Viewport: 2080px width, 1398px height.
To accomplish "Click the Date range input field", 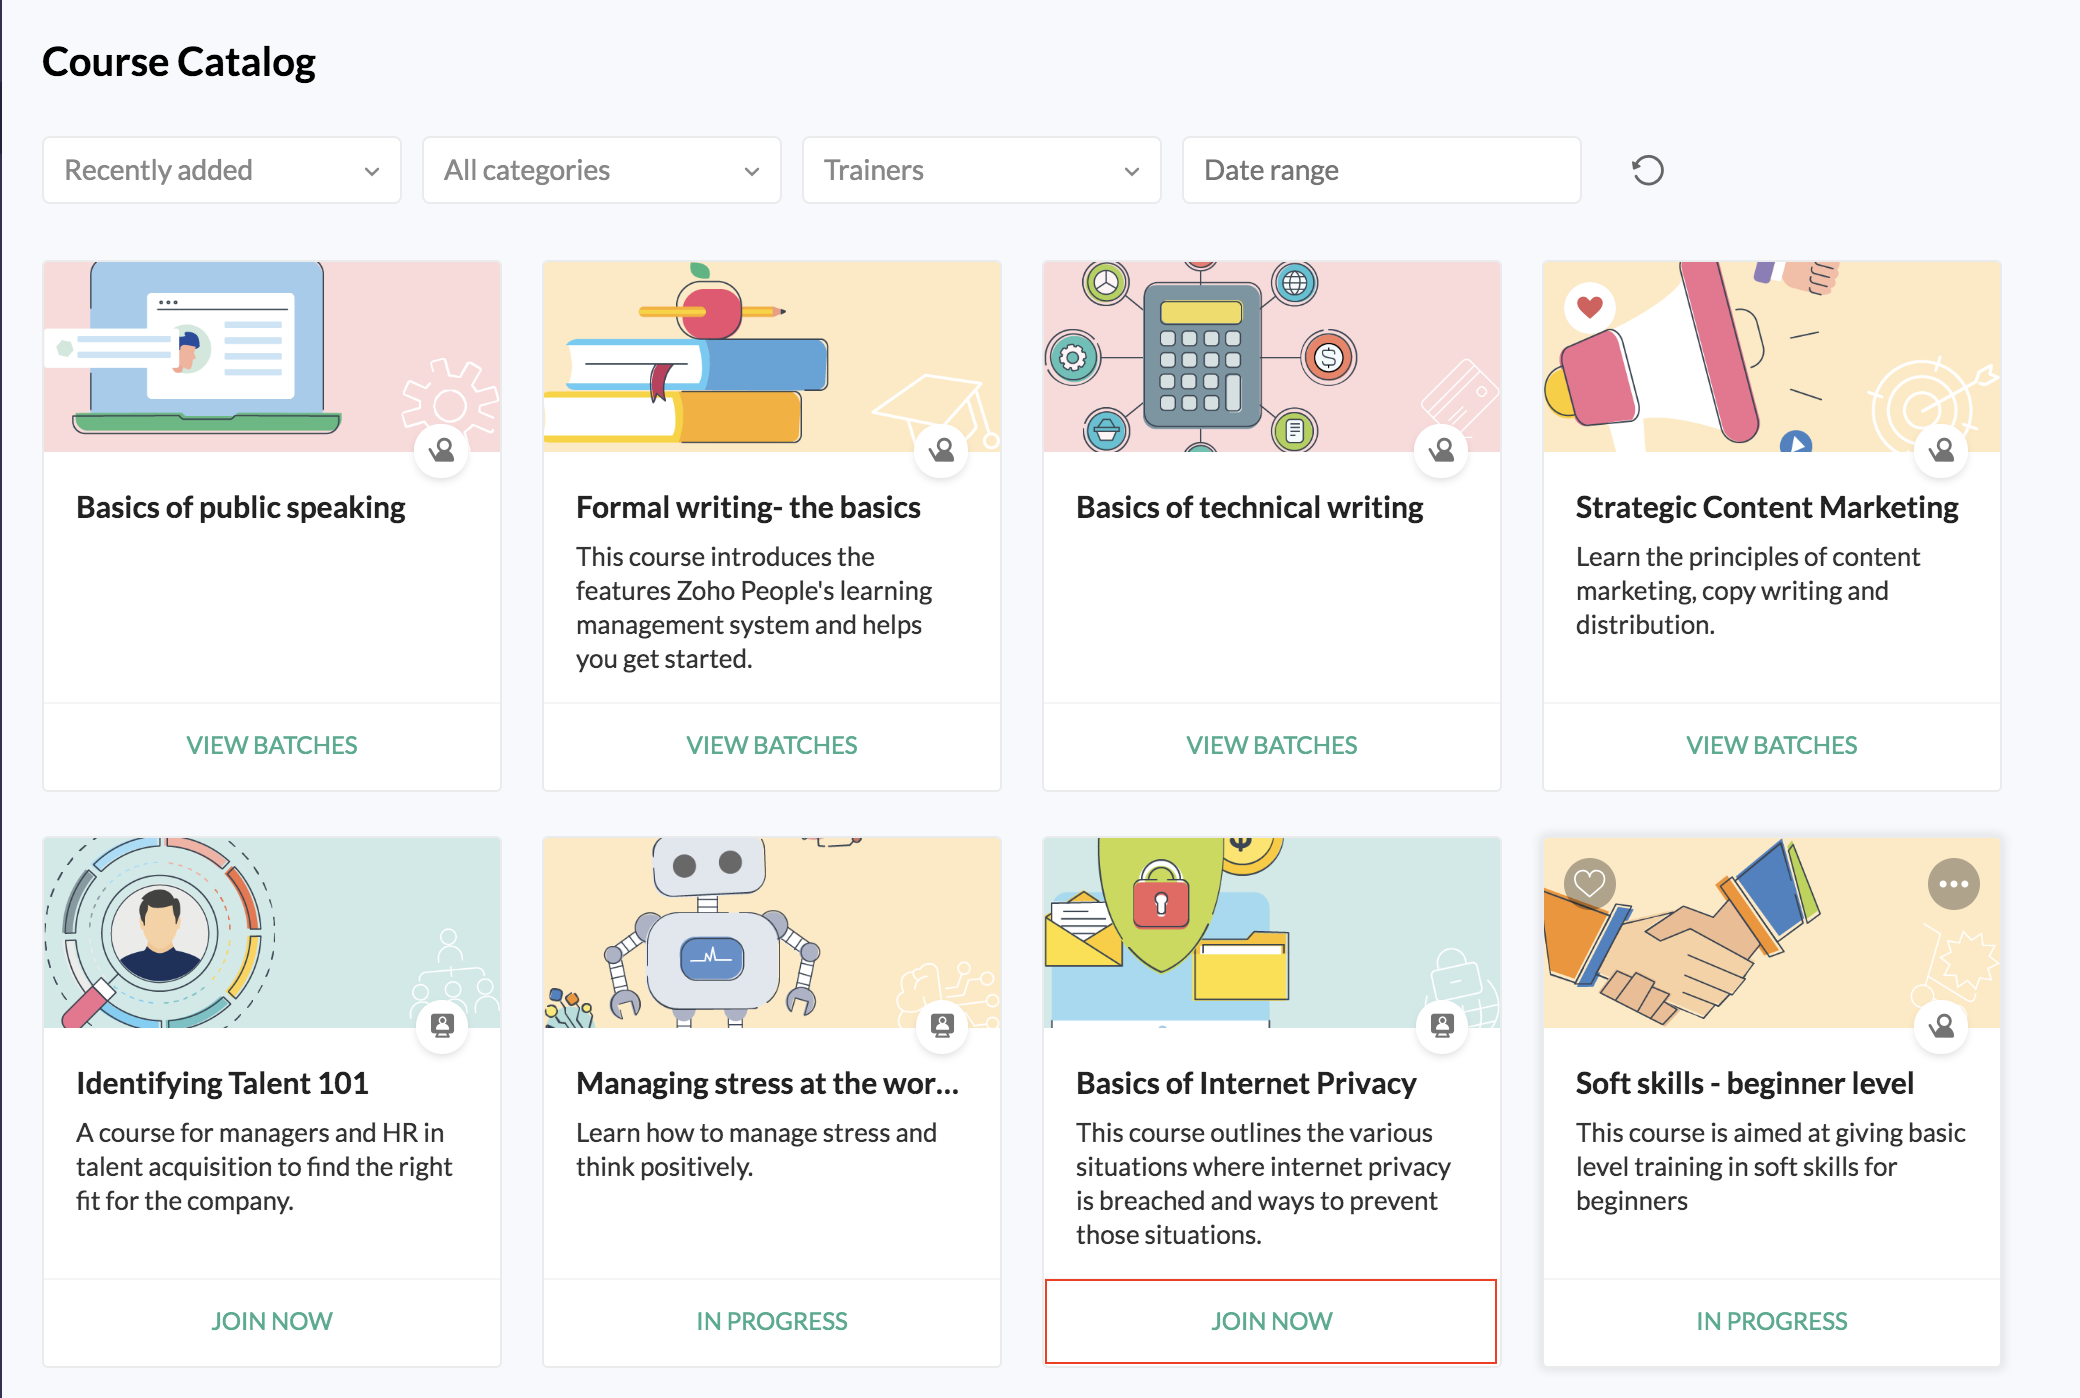I will click(x=1381, y=170).
